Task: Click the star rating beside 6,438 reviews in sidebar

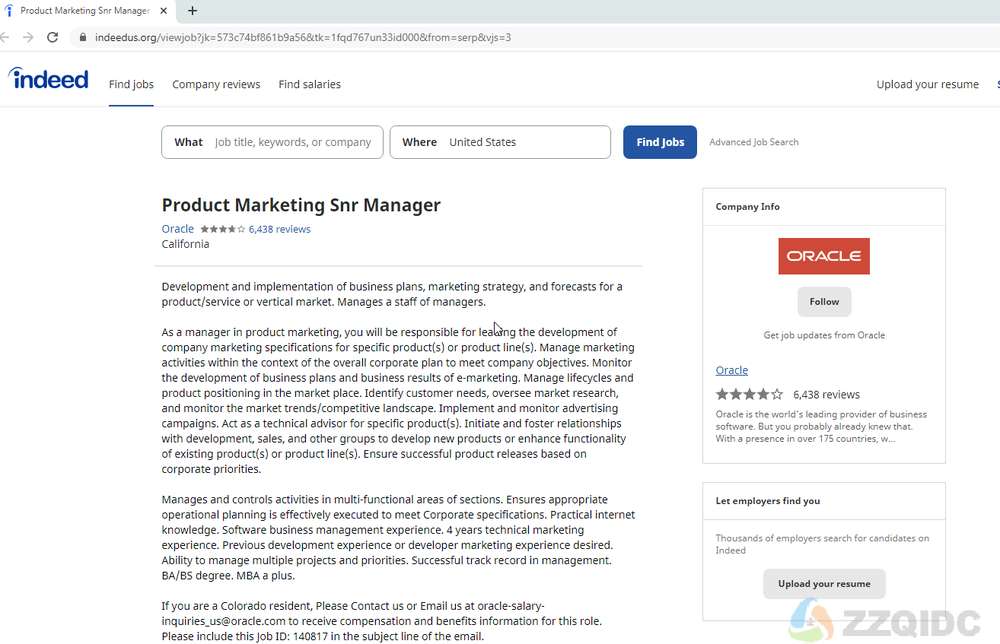Action: (x=749, y=395)
